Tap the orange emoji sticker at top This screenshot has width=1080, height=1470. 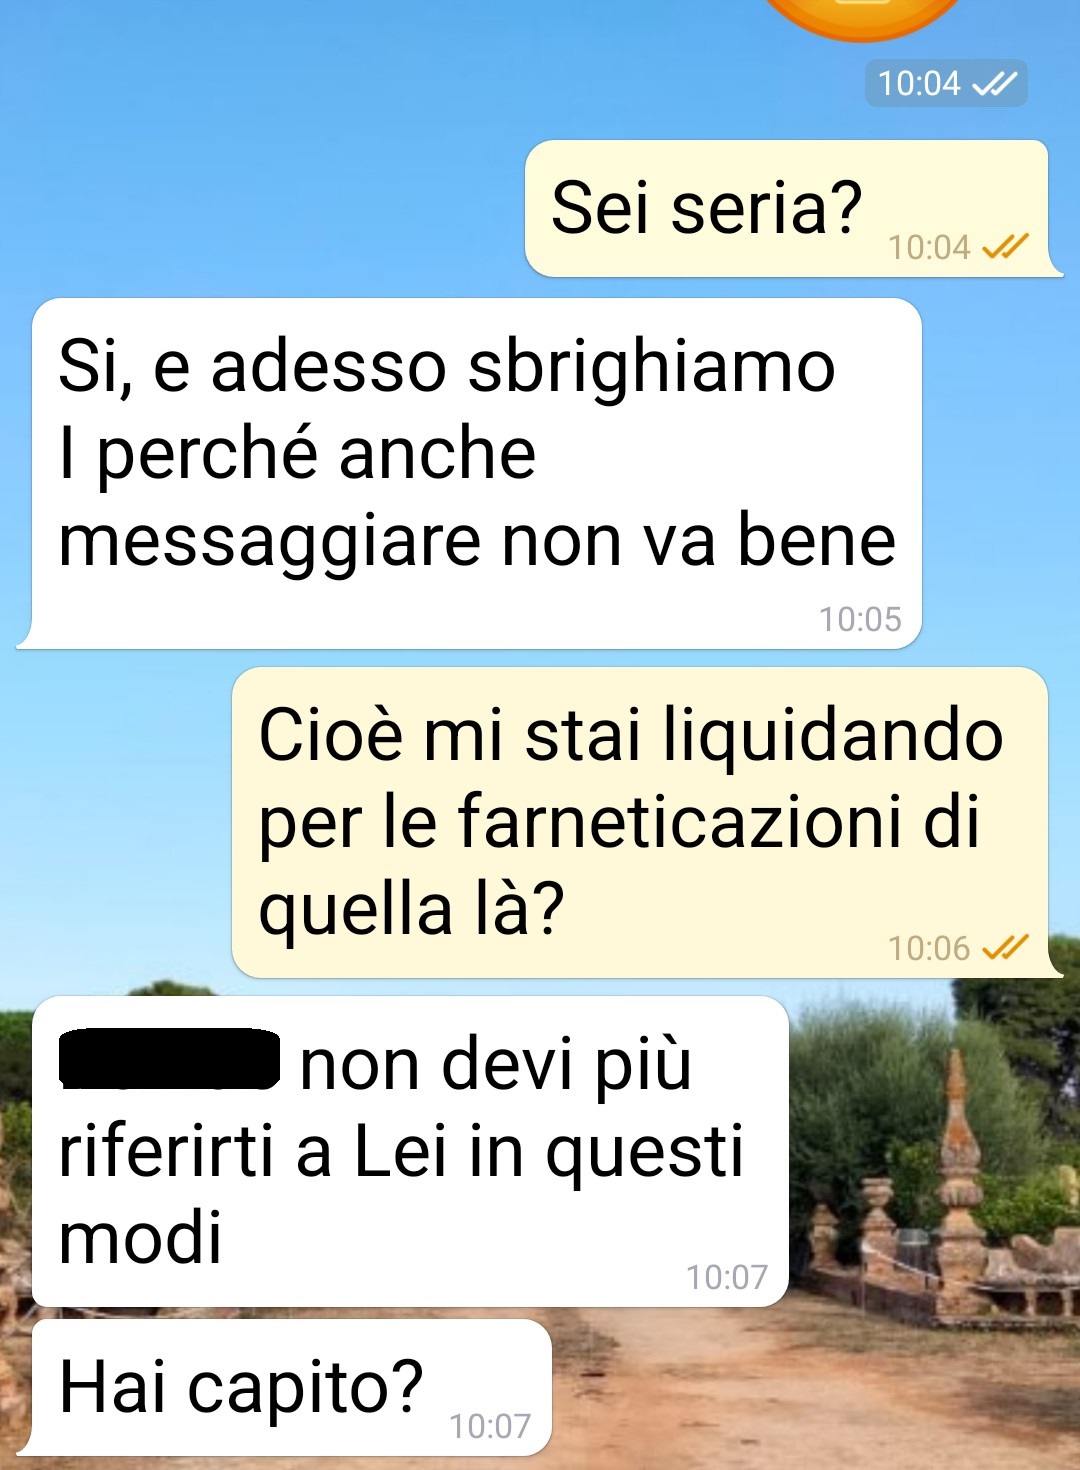pyautogui.click(x=861, y=18)
